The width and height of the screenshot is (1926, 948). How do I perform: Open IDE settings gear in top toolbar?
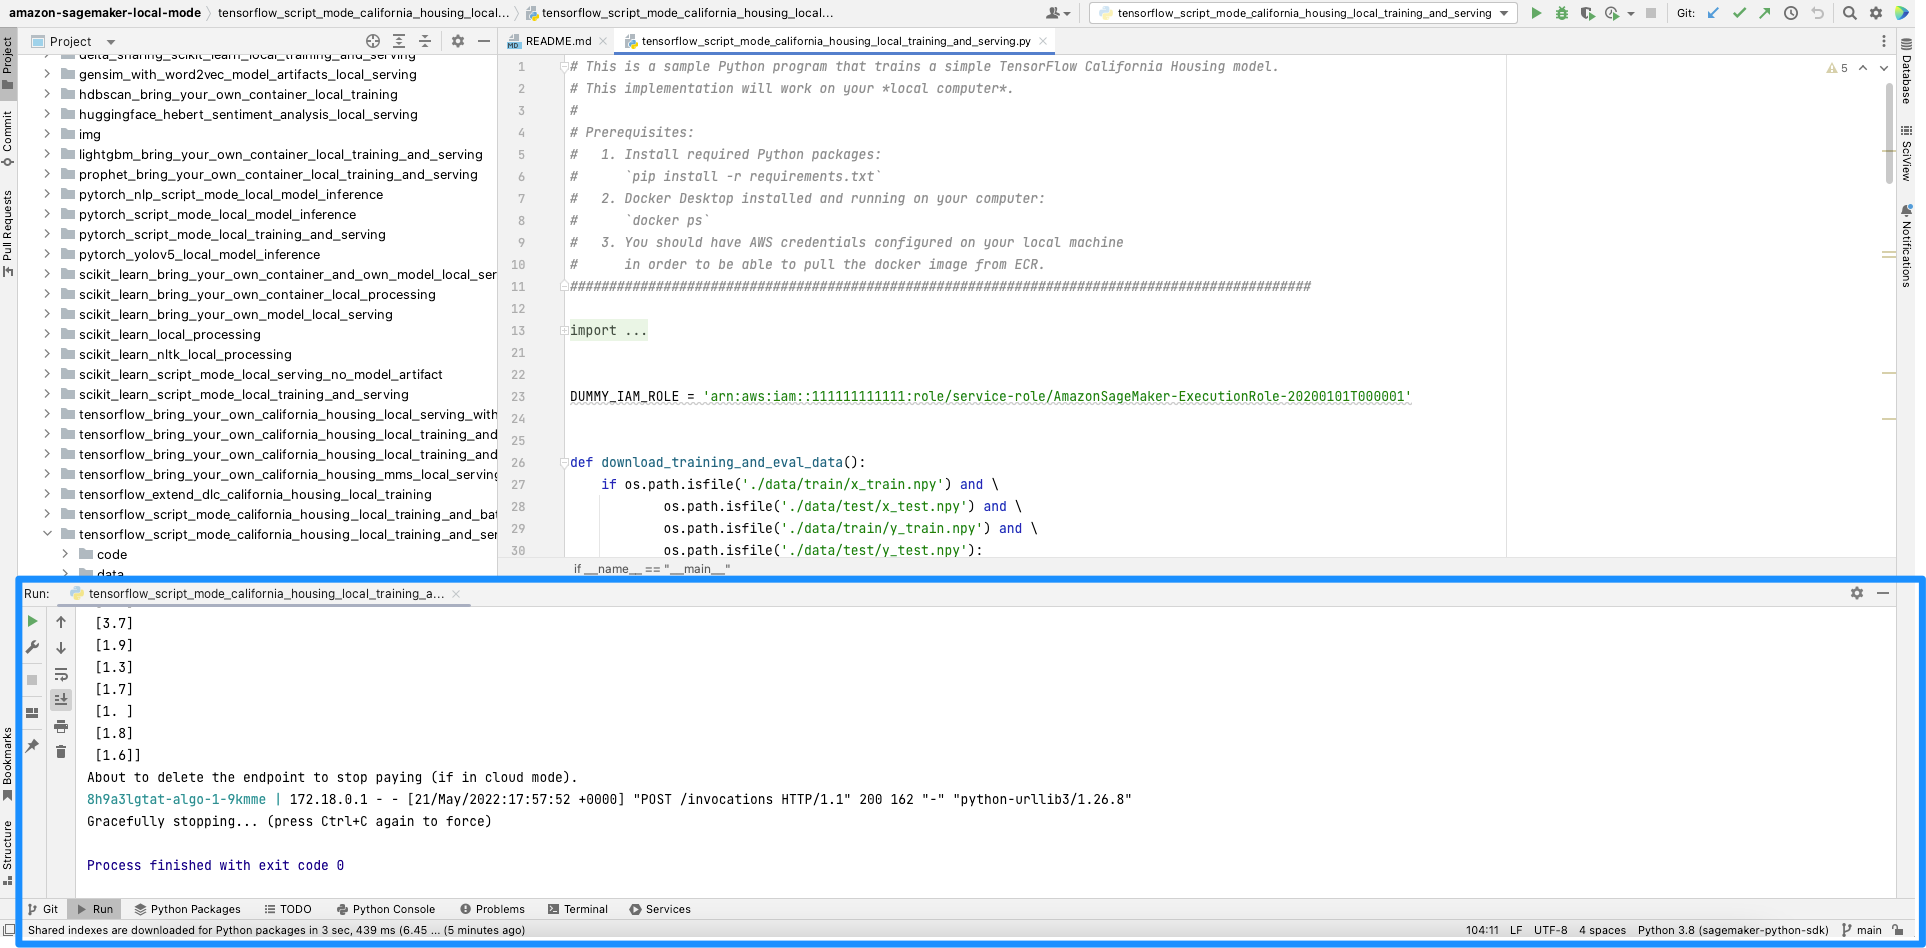pos(1876,13)
